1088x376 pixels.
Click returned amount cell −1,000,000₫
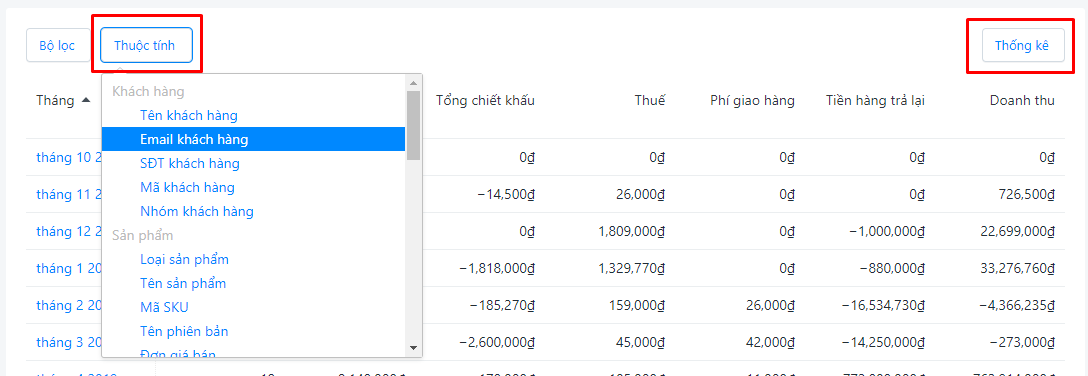(x=886, y=232)
